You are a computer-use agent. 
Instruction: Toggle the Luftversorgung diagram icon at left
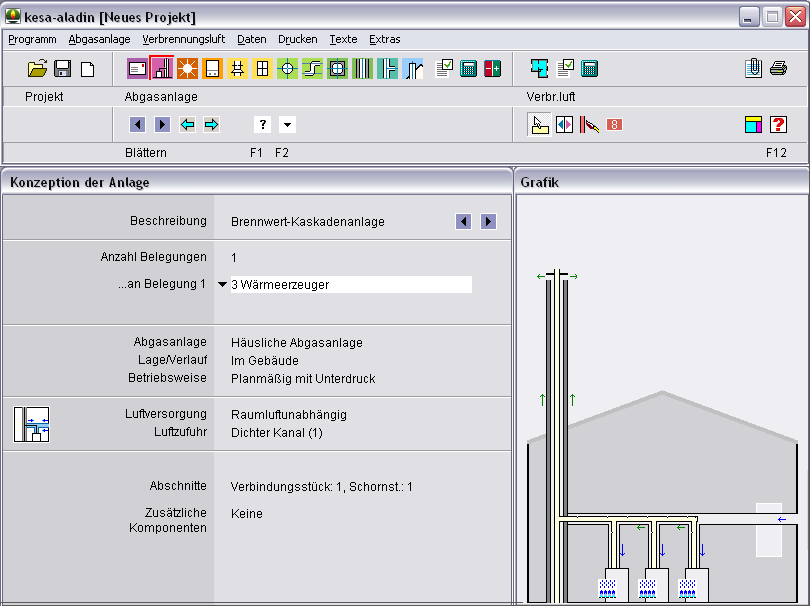click(x=31, y=424)
